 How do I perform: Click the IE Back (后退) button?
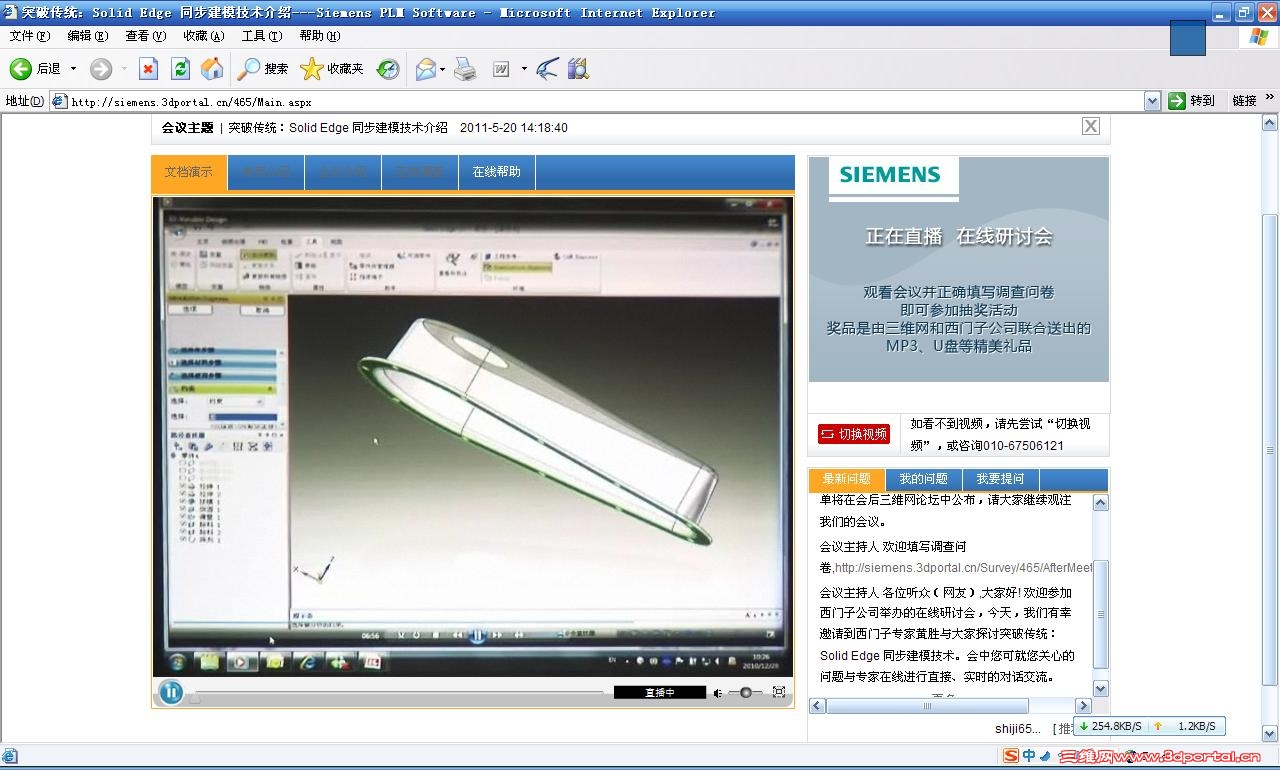point(35,69)
